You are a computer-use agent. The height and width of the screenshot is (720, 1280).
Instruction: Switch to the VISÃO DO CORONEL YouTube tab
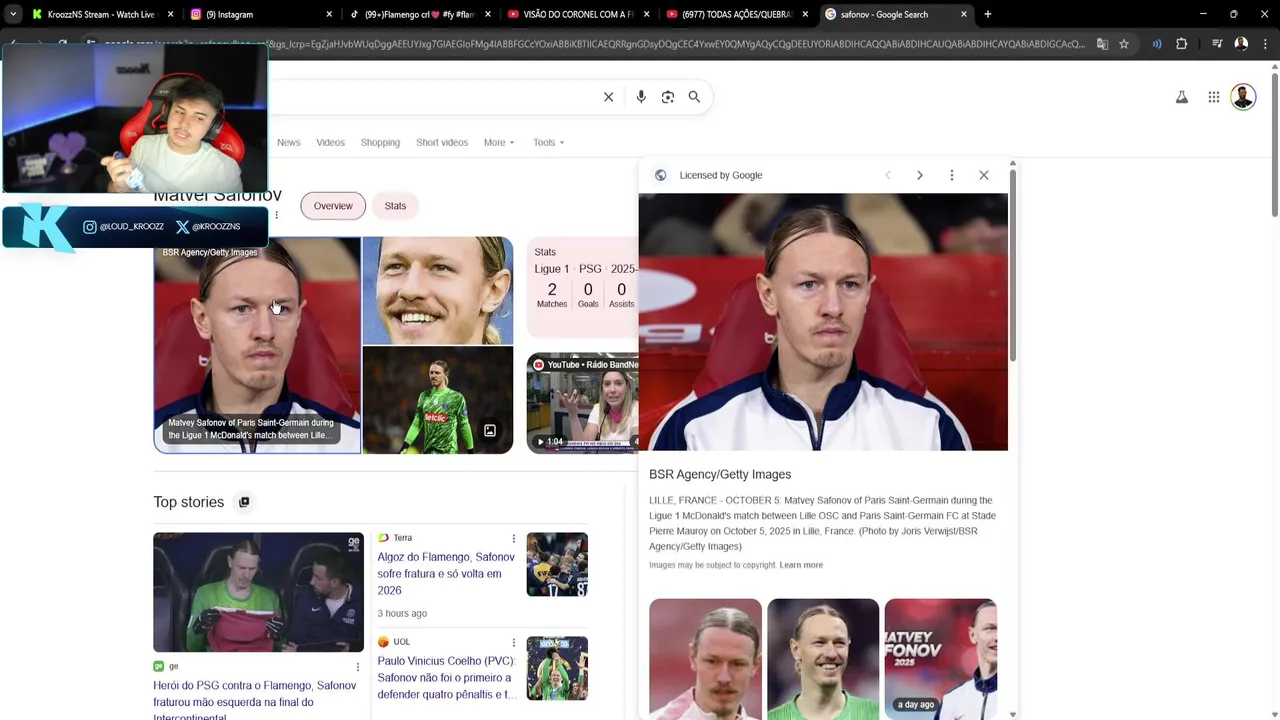[x=578, y=14]
